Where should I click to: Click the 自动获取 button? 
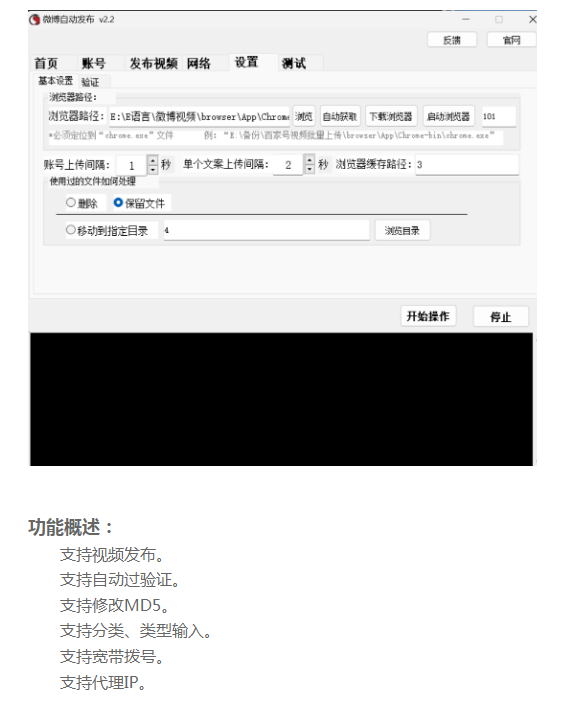point(340,117)
